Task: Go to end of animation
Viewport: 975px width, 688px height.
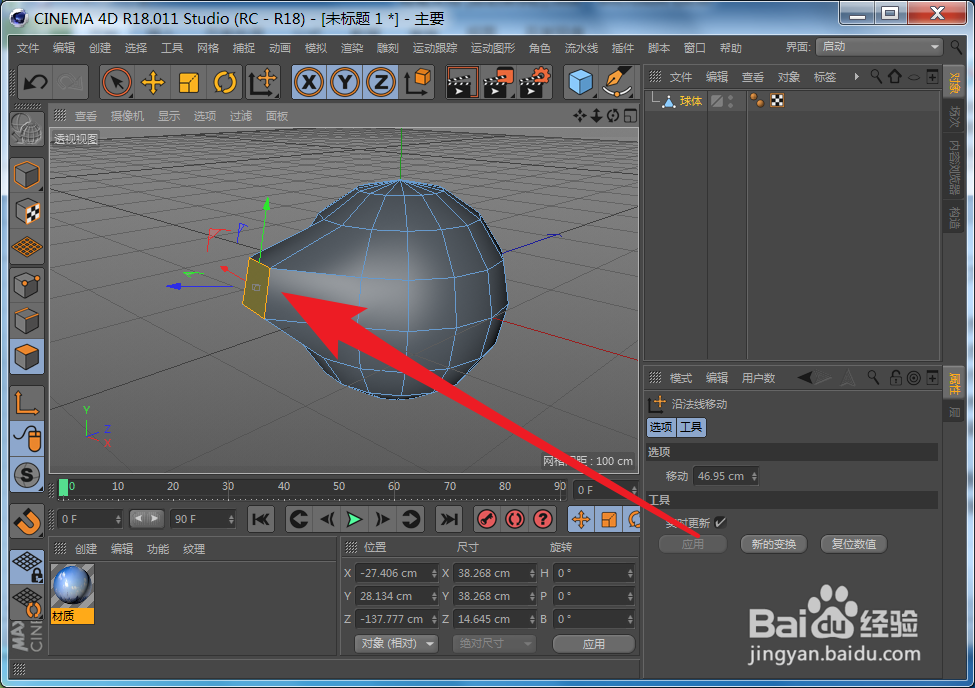Action: tap(449, 519)
